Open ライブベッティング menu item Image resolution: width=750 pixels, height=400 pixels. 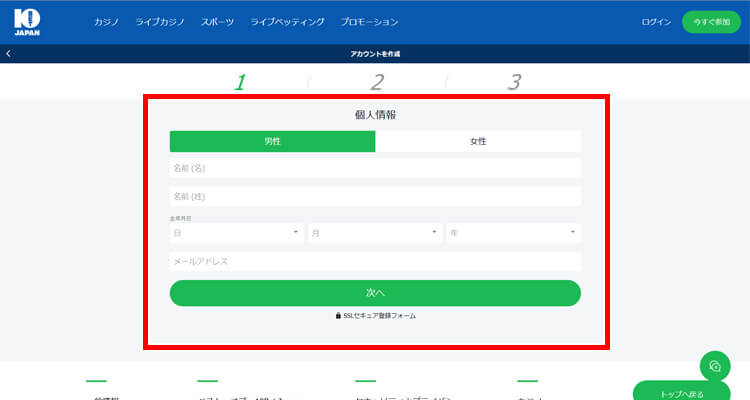287,22
